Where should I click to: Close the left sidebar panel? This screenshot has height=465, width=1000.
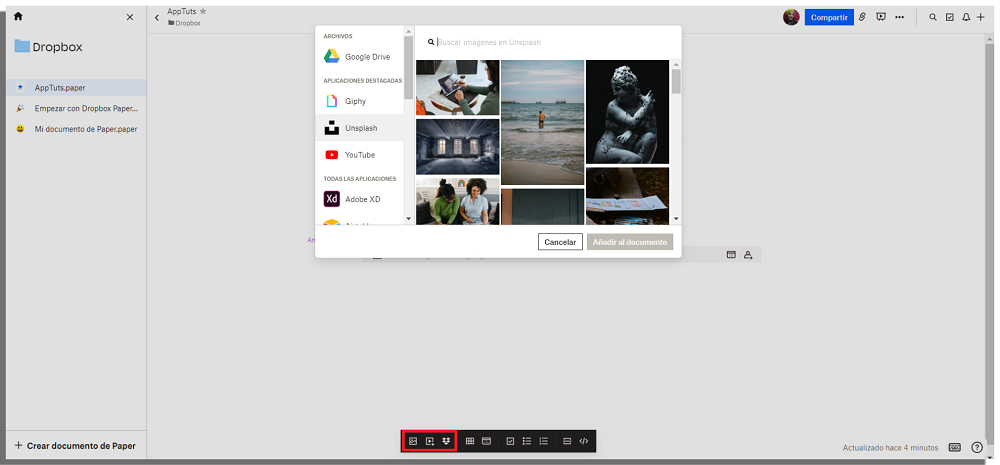coord(130,17)
